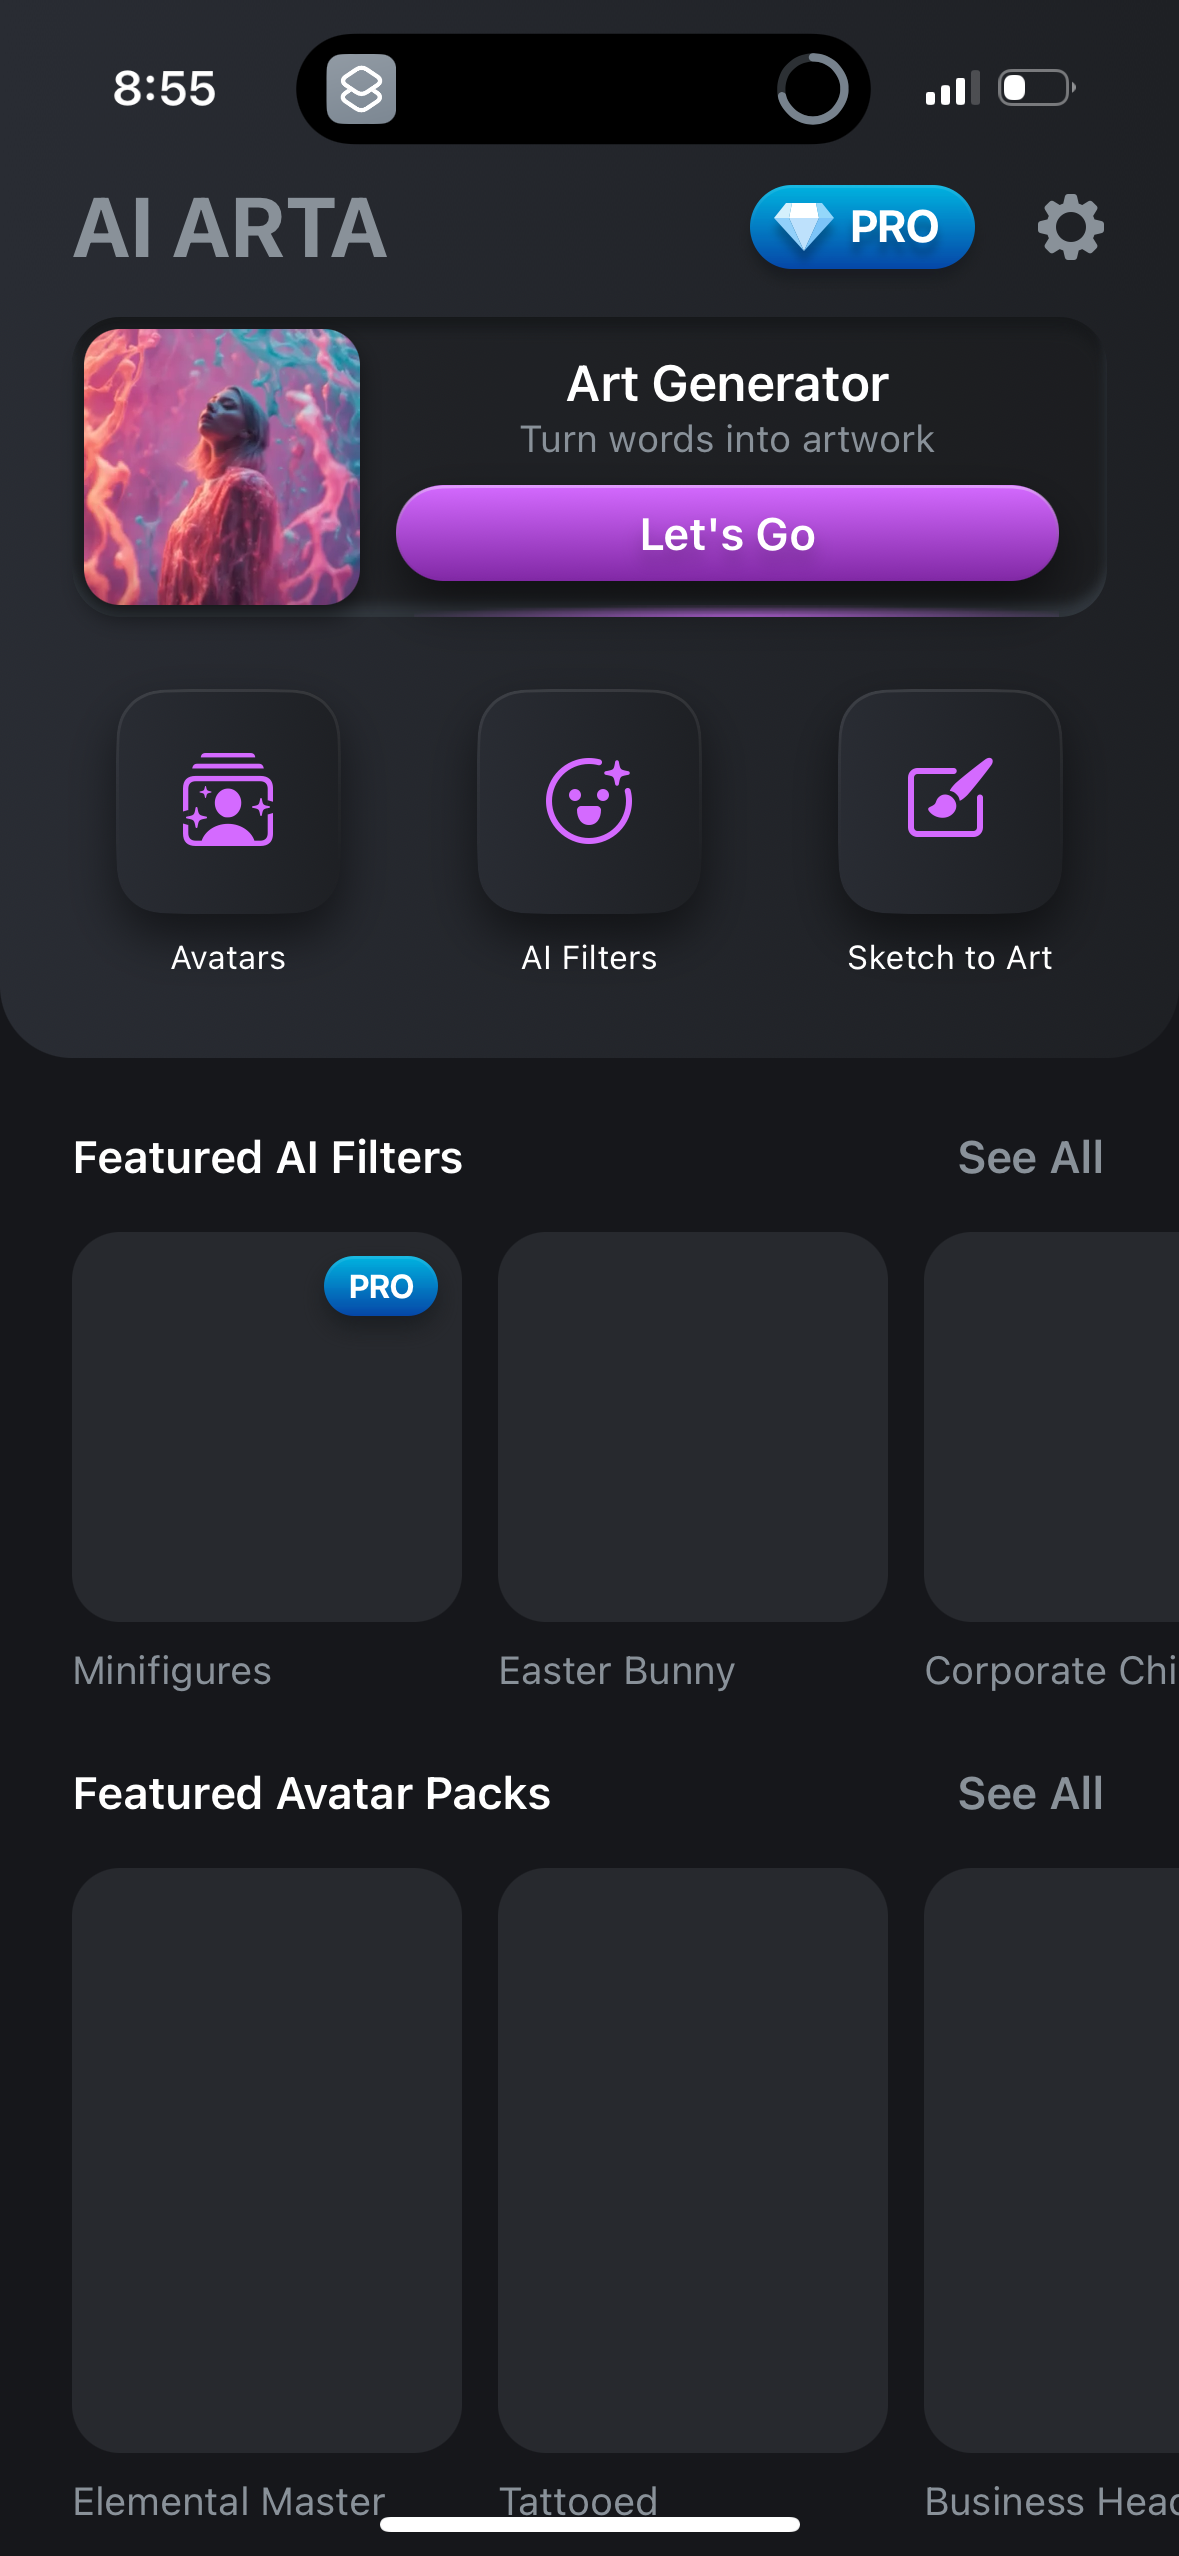Open AI Filters from the quick tools row

tap(589, 803)
